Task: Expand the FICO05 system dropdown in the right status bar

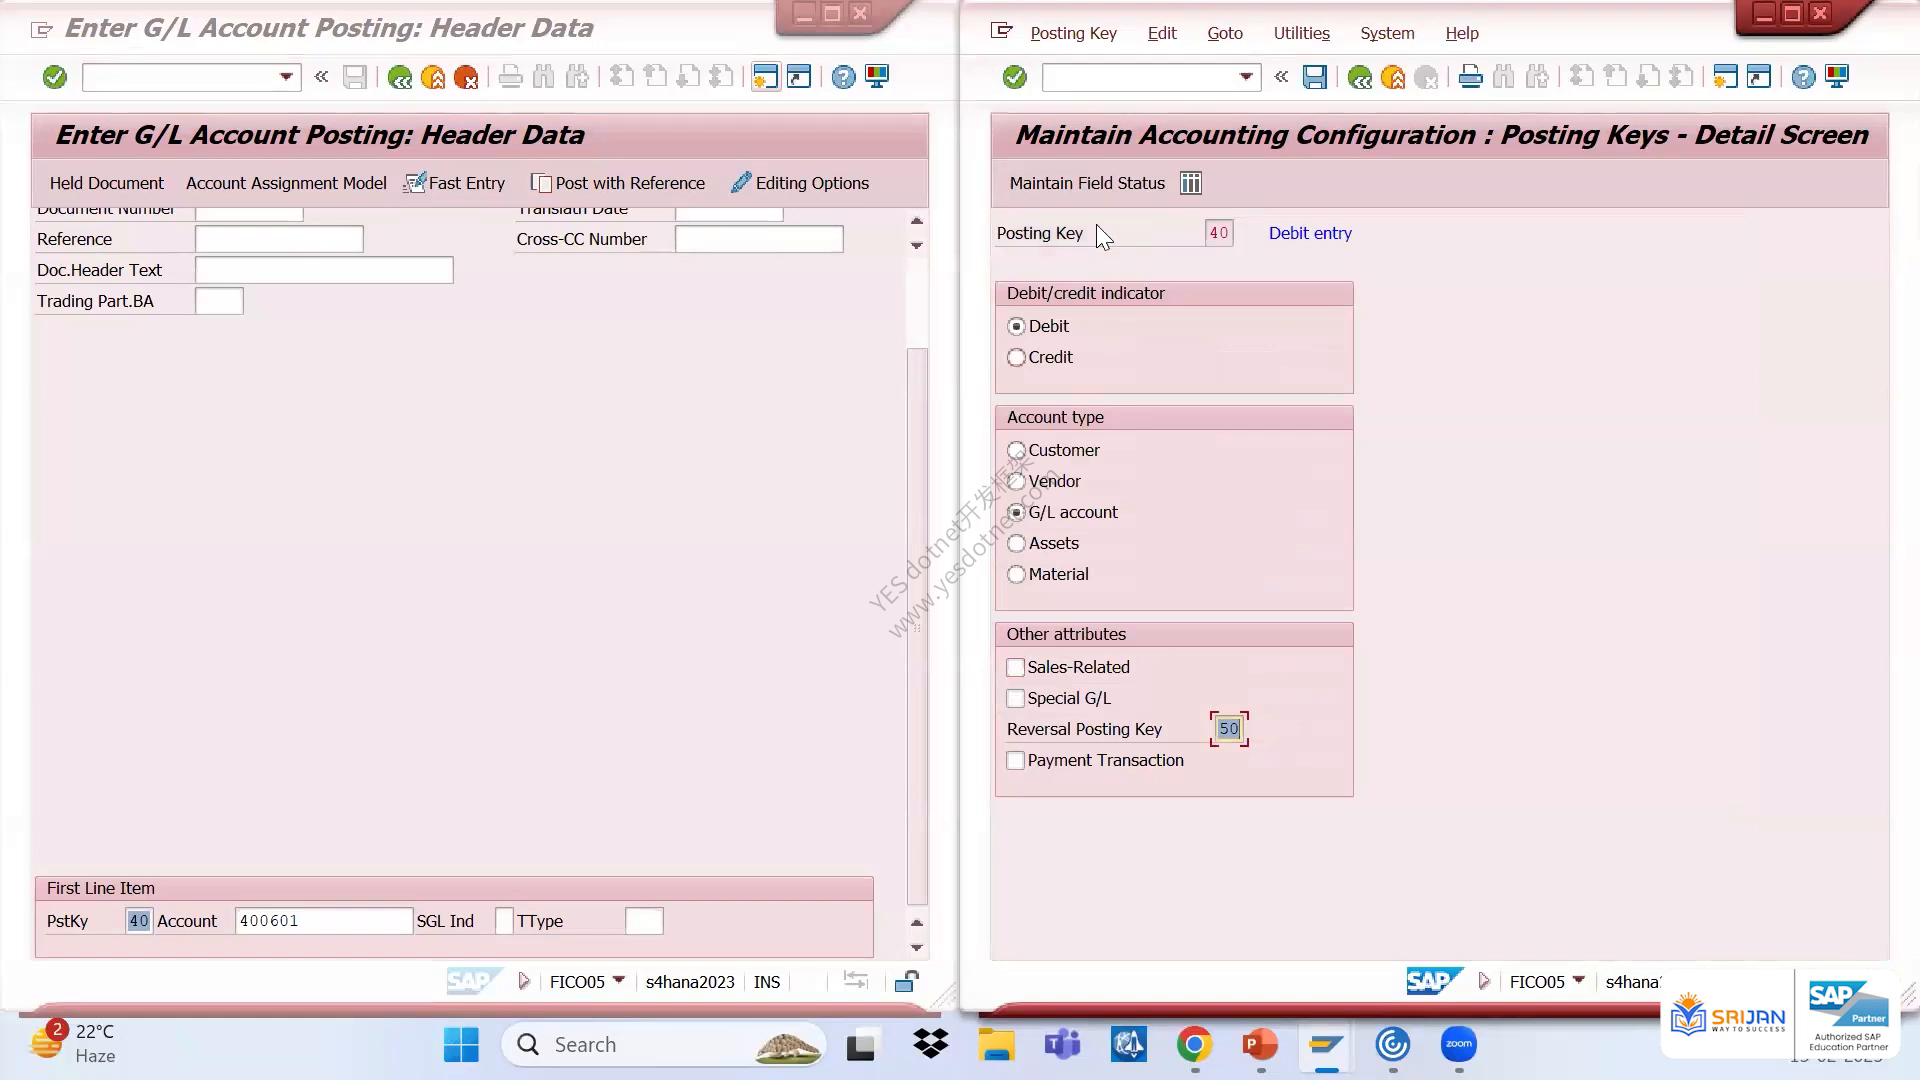Action: pyautogui.click(x=1579, y=980)
